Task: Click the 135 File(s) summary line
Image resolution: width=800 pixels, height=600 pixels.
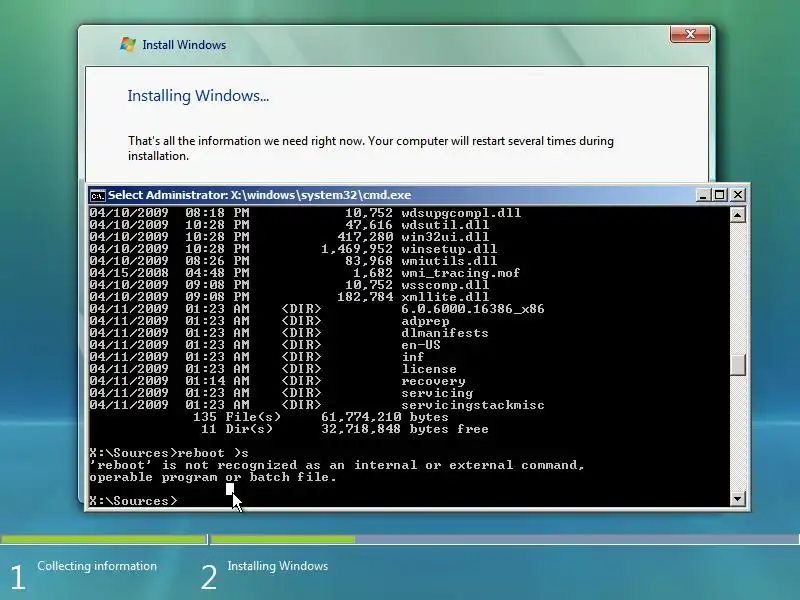Action: pyautogui.click(x=321, y=417)
